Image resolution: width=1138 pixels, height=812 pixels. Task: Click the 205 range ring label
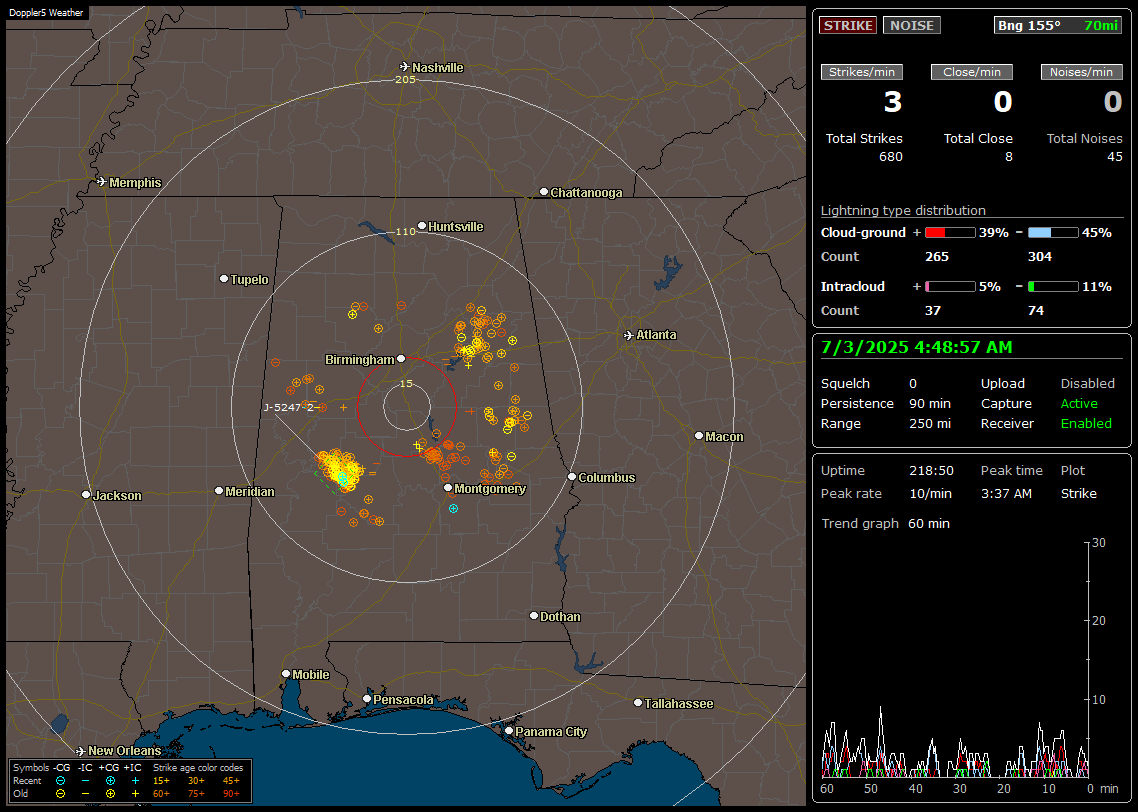point(405,79)
